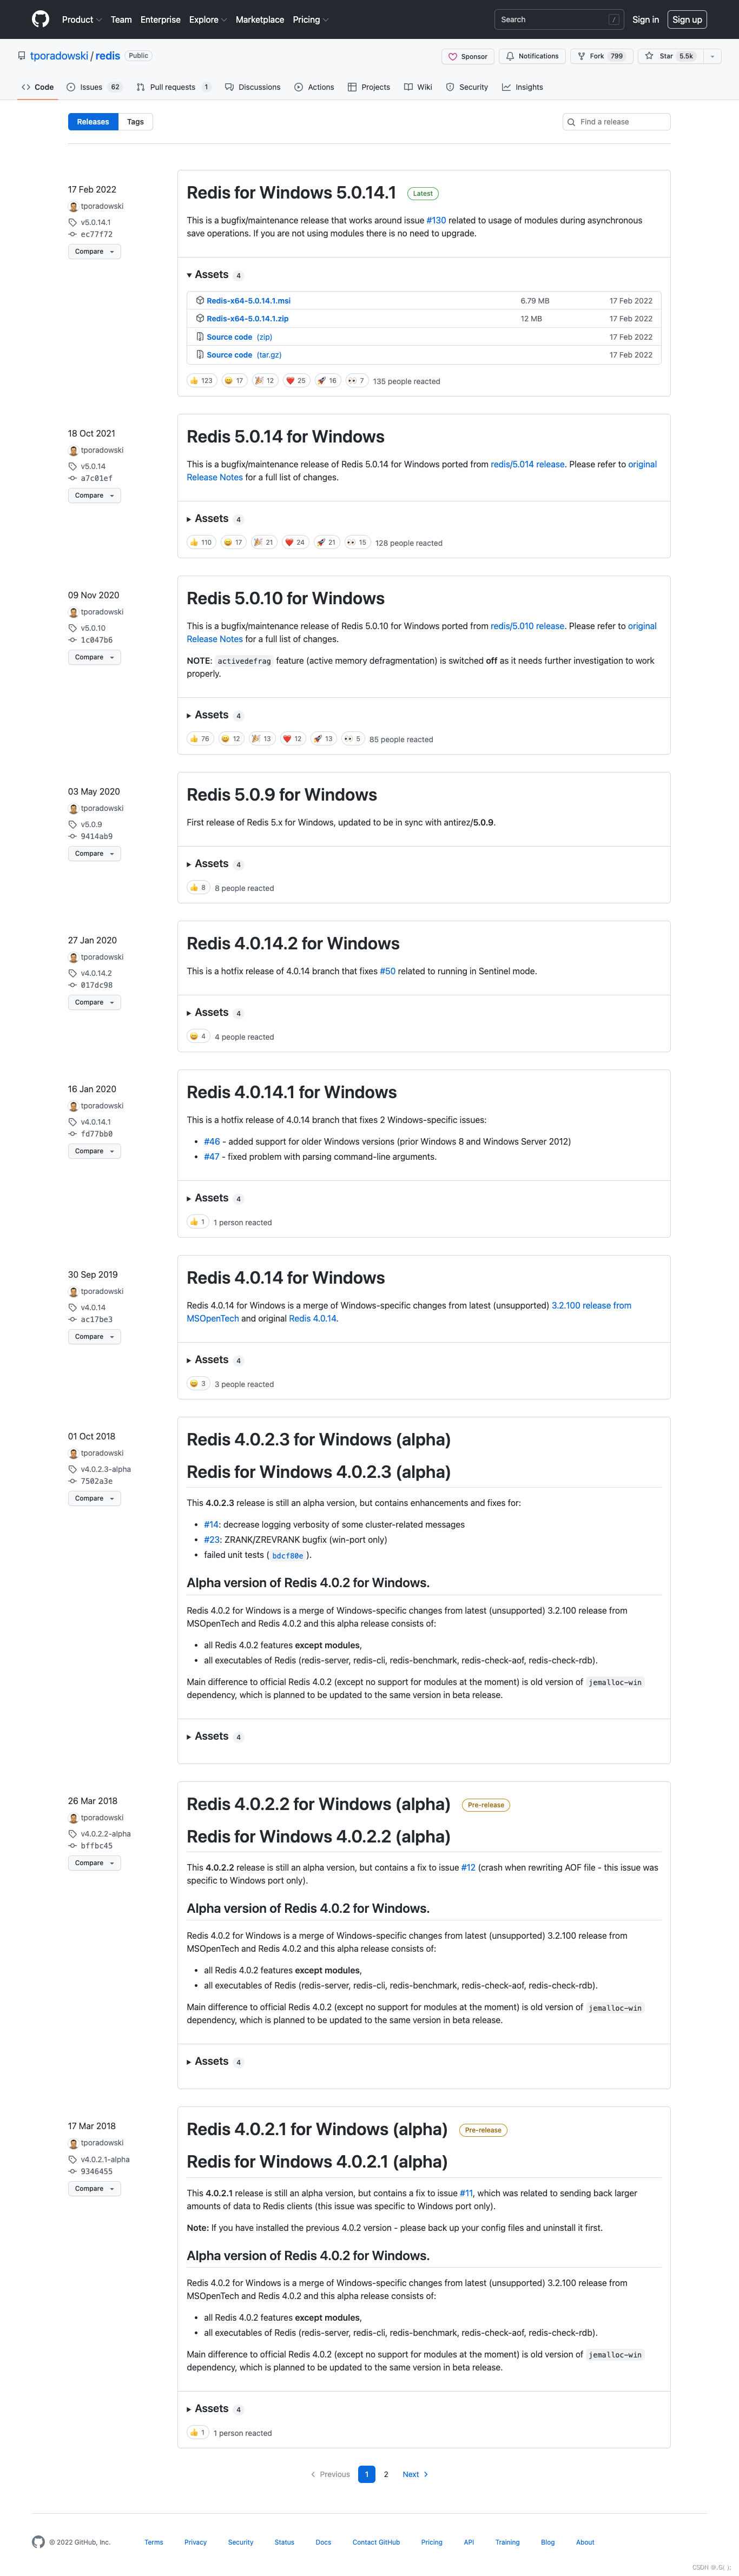Open footer Terms link

coord(153,2542)
